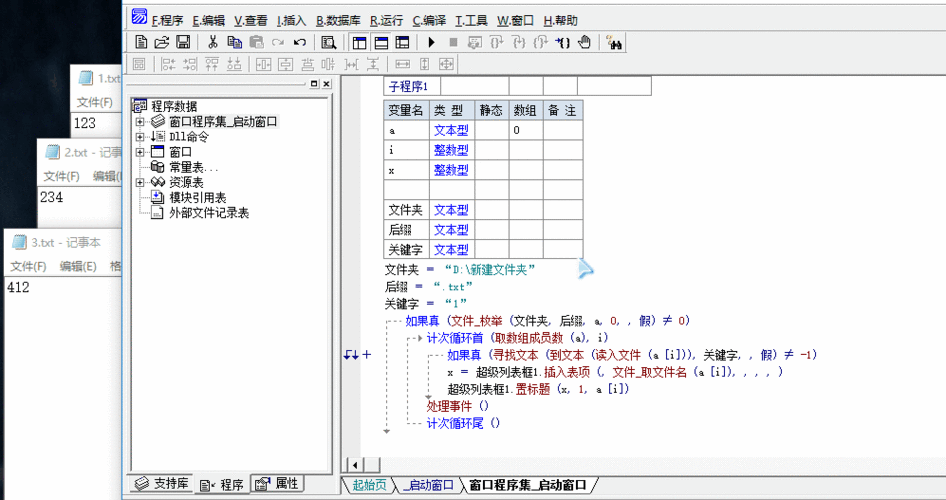
Task: Click the Open file folder icon
Action: coord(162,42)
